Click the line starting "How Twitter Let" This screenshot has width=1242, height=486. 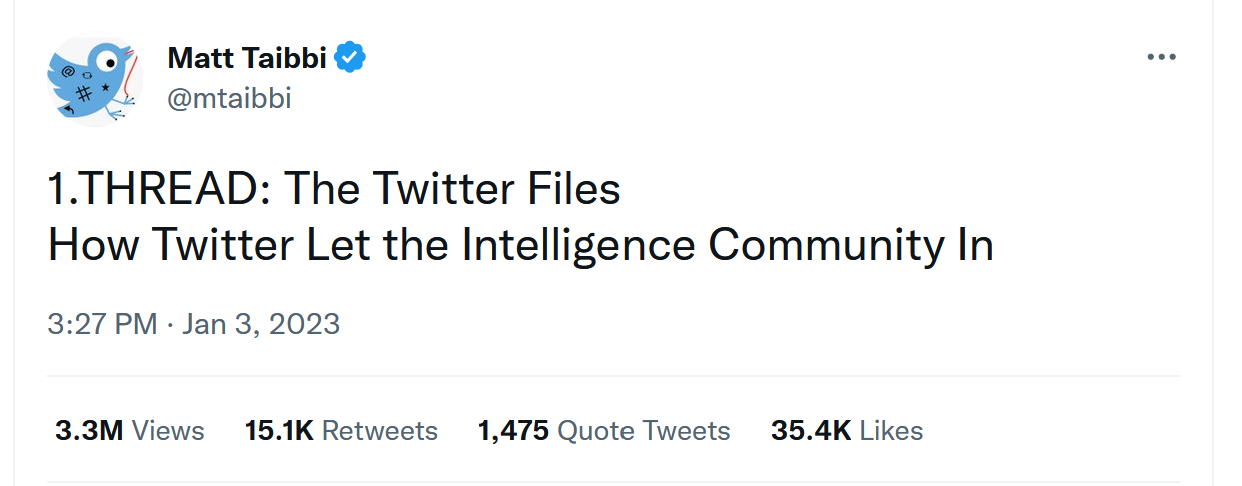[520, 246]
